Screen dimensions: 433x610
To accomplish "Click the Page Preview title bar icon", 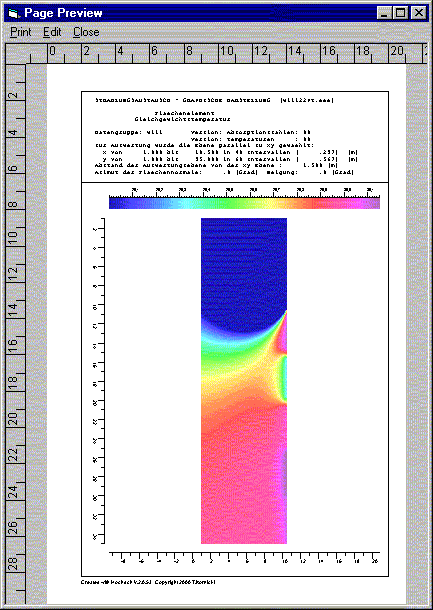I will pyautogui.click(x=13, y=14).
